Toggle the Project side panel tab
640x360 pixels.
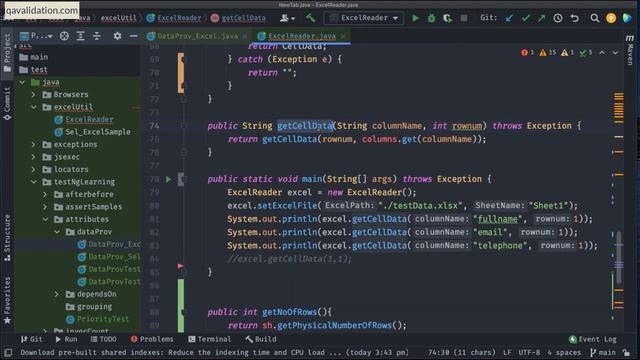7,53
